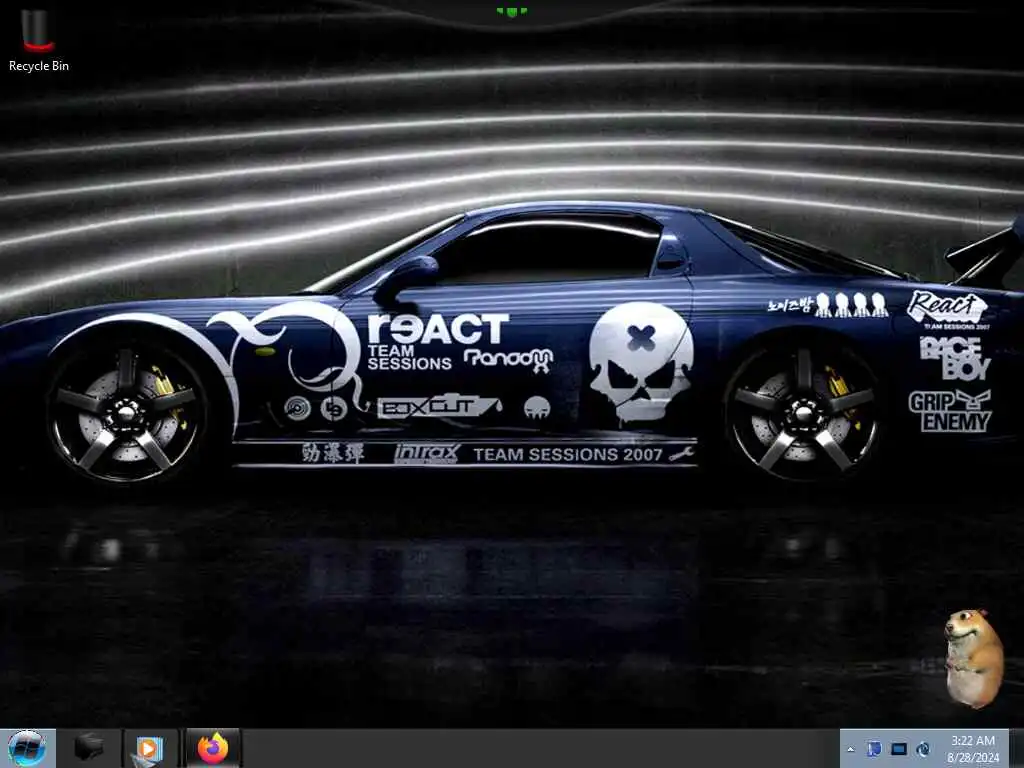Click the green indicator at top center
The width and height of the screenshot is (1024, 768).
tap(512, 11)
